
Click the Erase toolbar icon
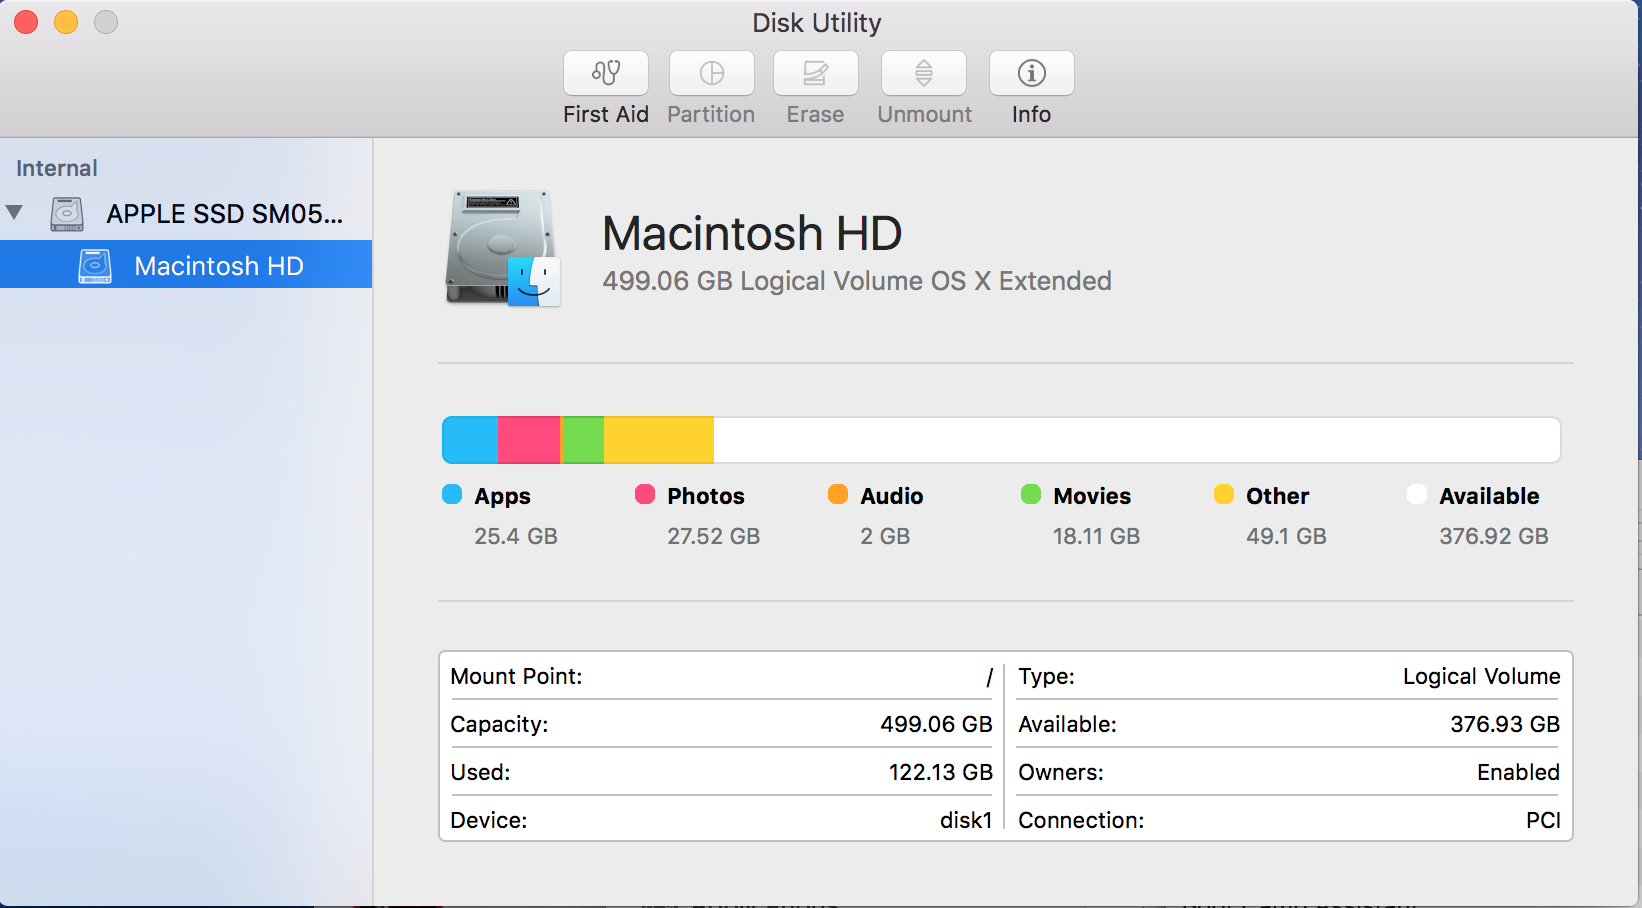(x=816, y=73)
